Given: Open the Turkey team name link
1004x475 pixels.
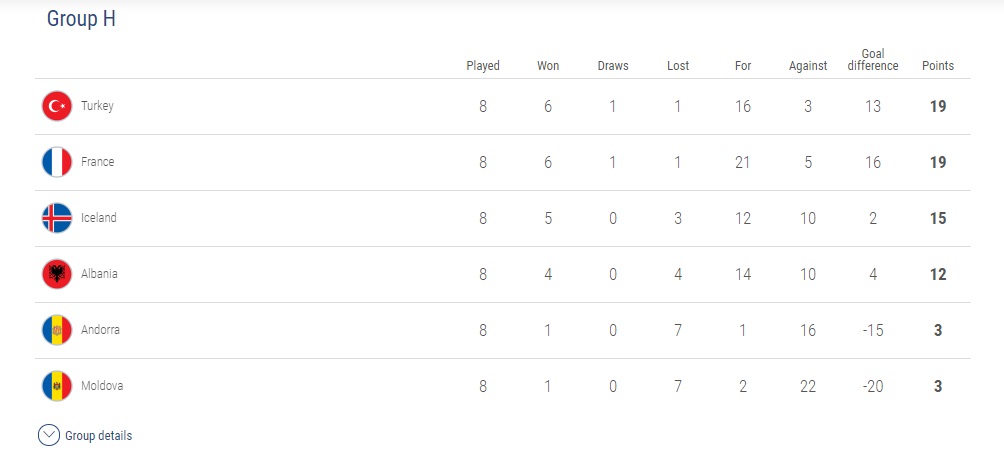Looking at the screenshot, I should [x=97, y=106].
